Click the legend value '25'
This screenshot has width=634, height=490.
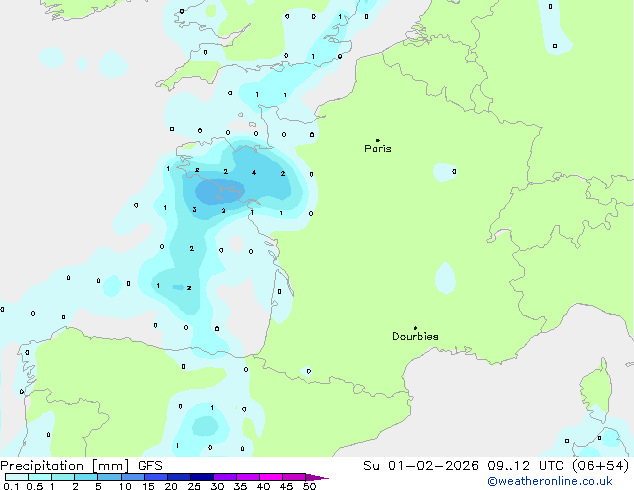(x=194, y=486)
